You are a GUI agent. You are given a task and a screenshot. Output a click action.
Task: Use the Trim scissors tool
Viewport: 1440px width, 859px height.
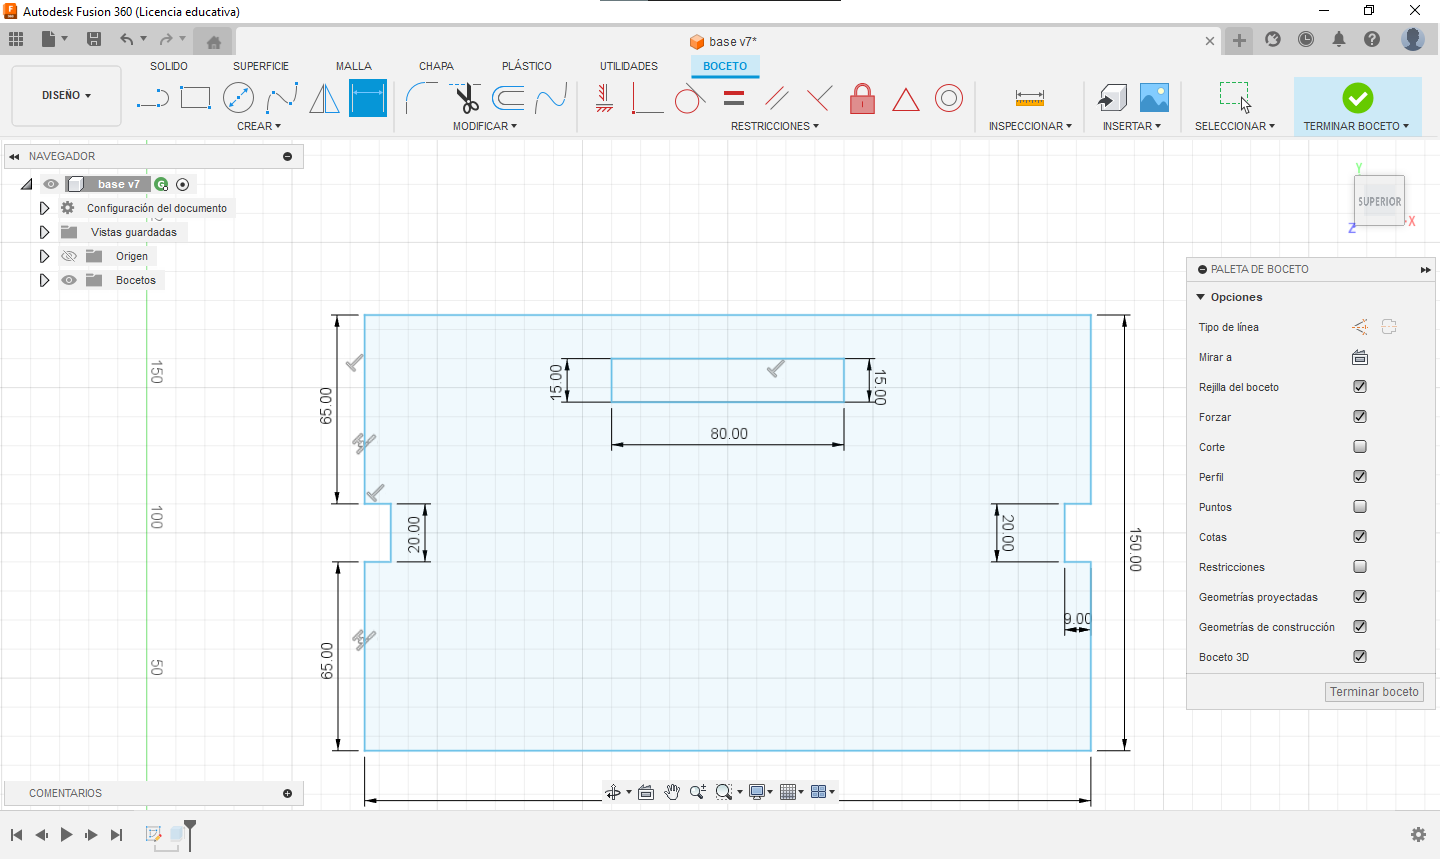[x=465, y=98]
